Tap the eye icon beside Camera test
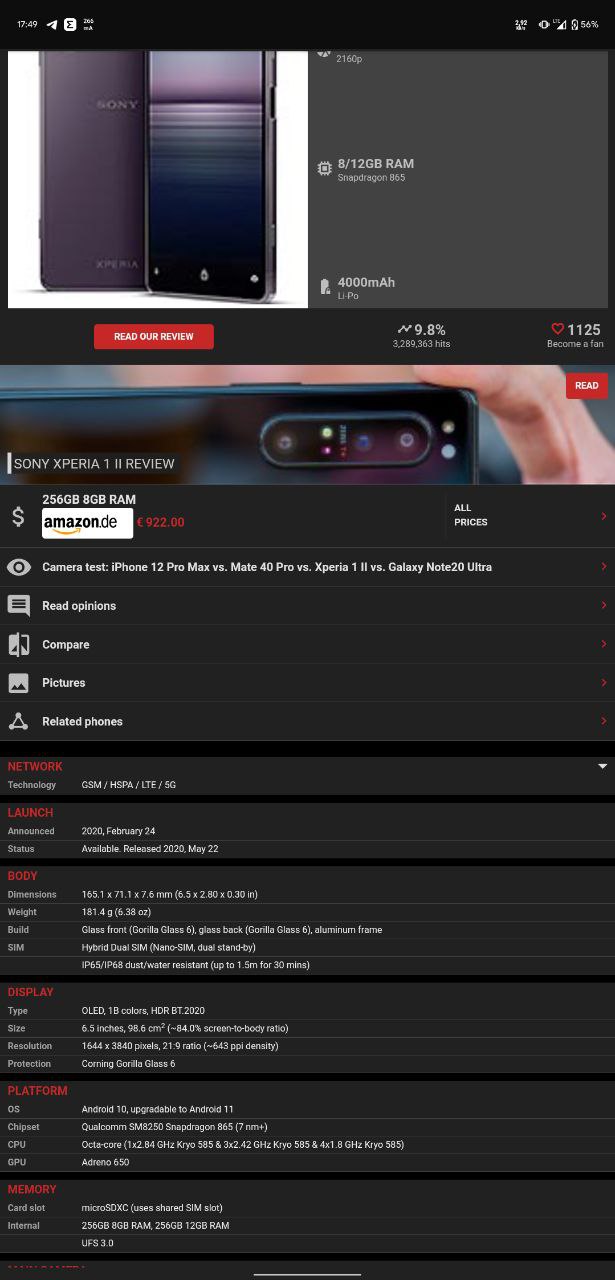Screen dimensions: 615x1280 [x=19, y=567]
